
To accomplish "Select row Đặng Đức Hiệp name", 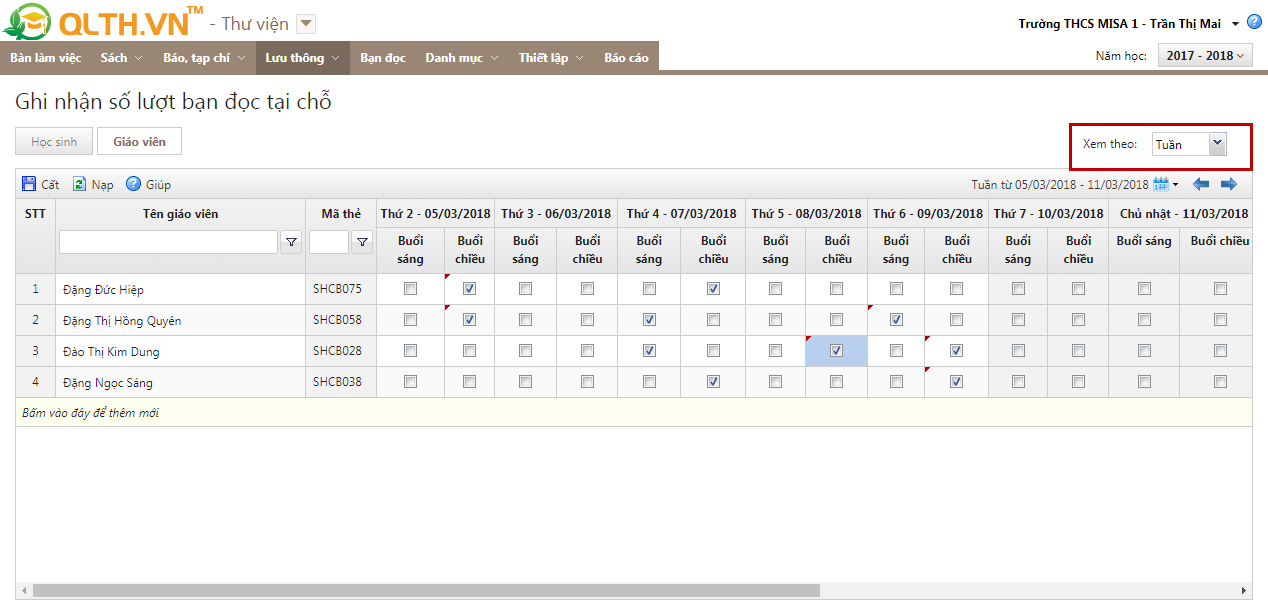I will (x=103, y=290).
